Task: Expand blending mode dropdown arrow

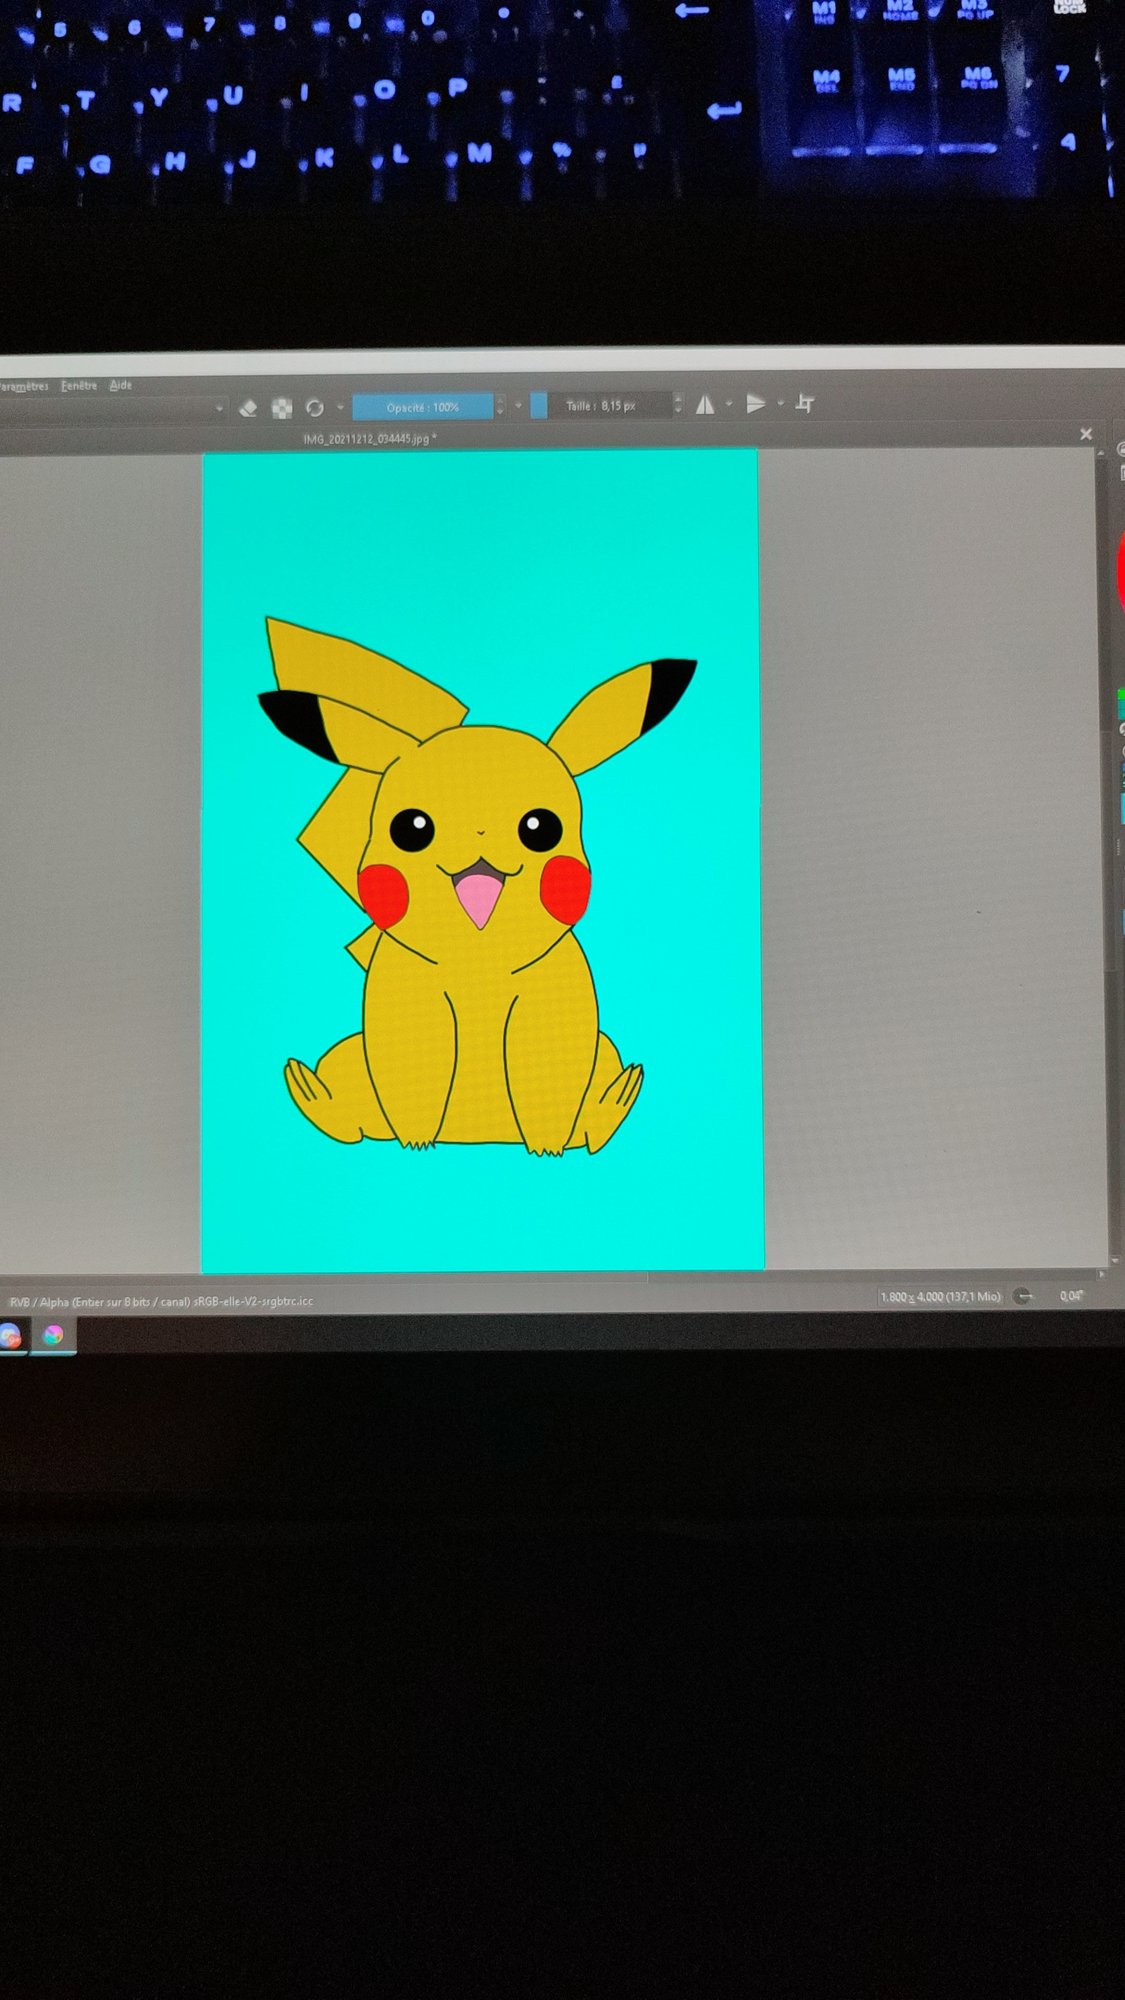Action: (219, 408)
